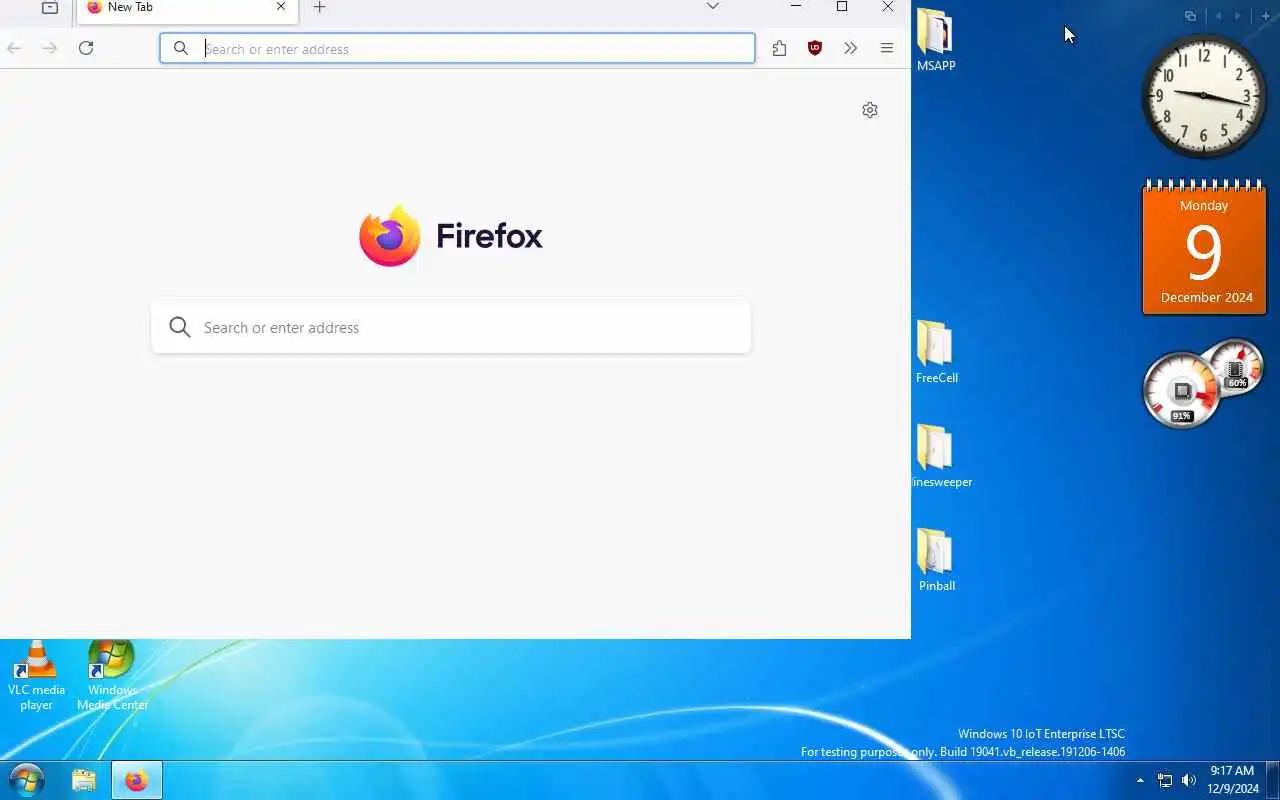Image resolution: width=1280 pixels, height=800 pixels.
Task: Go back one page
Action: (15, 48)
